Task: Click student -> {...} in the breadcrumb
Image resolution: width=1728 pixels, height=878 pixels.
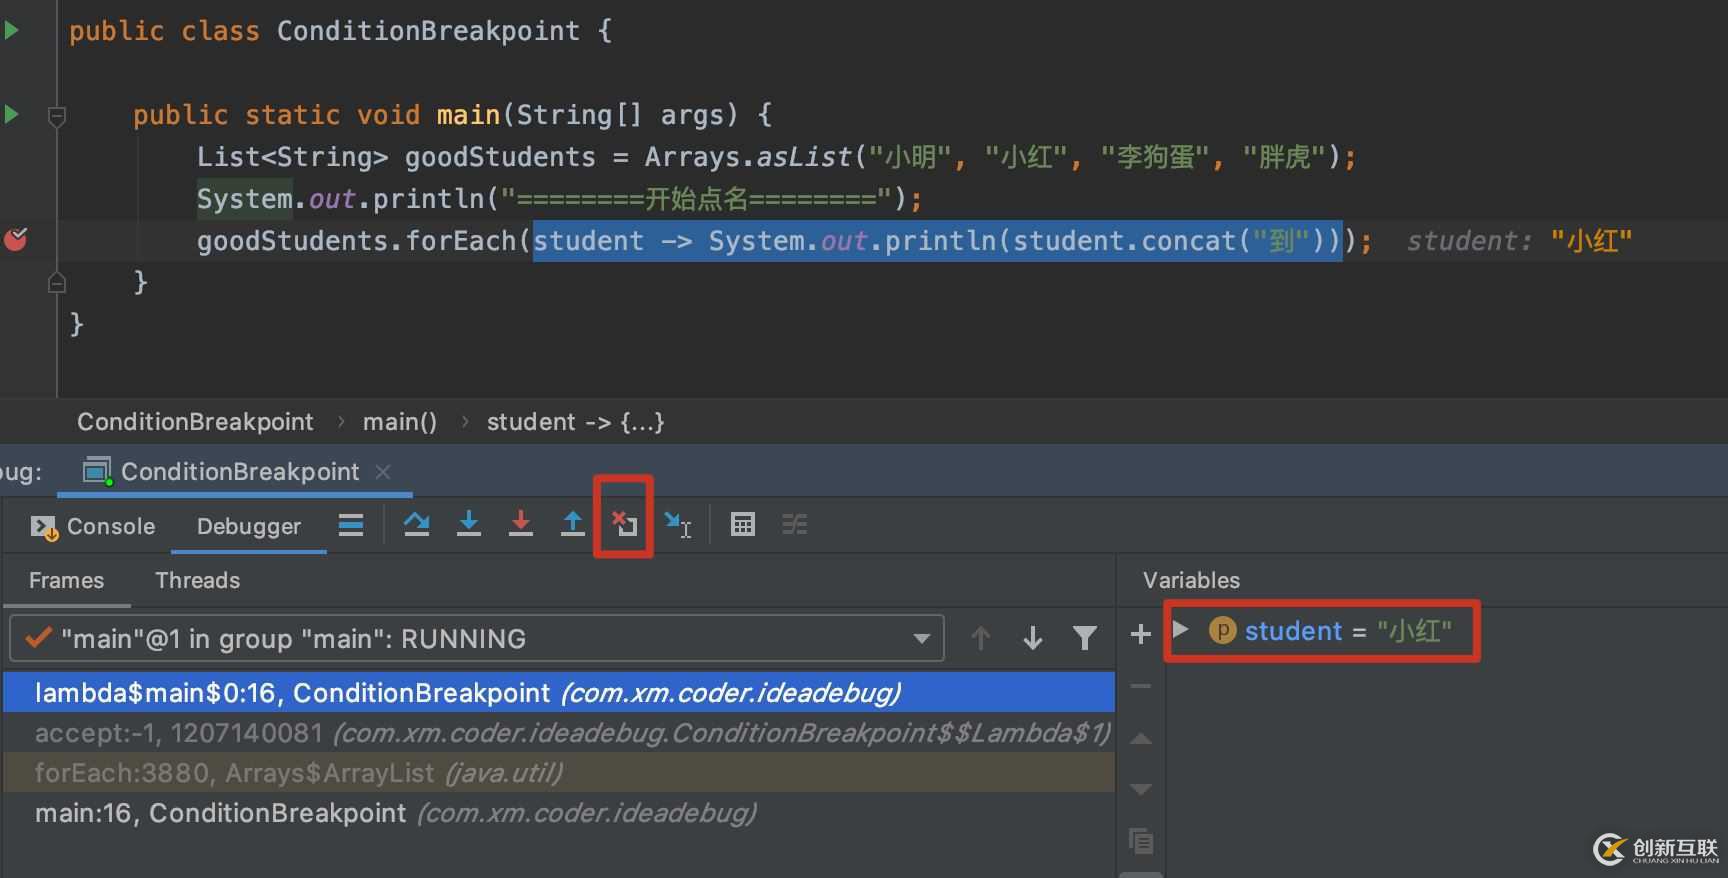Action: pyautogui.click(x=575, y=422)
